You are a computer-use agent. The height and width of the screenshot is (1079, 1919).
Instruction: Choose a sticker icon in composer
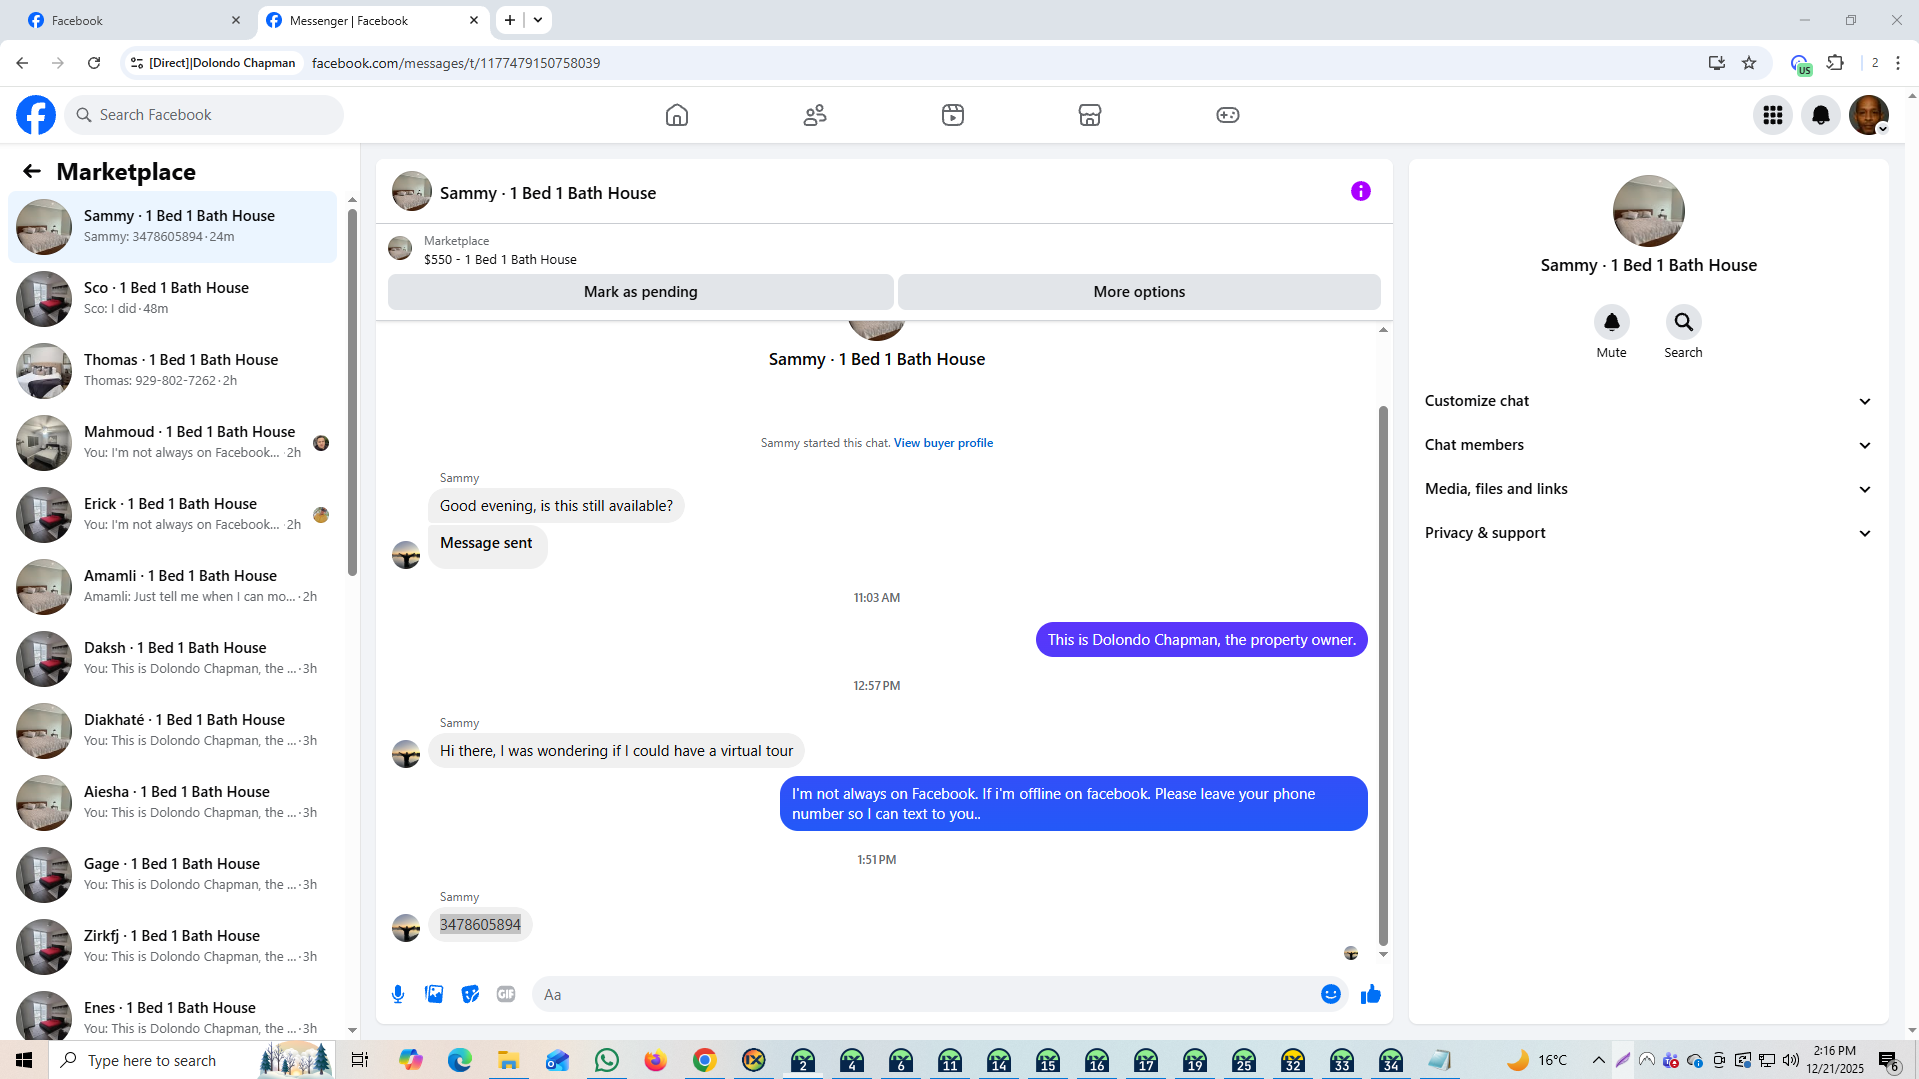click(470, 994)
